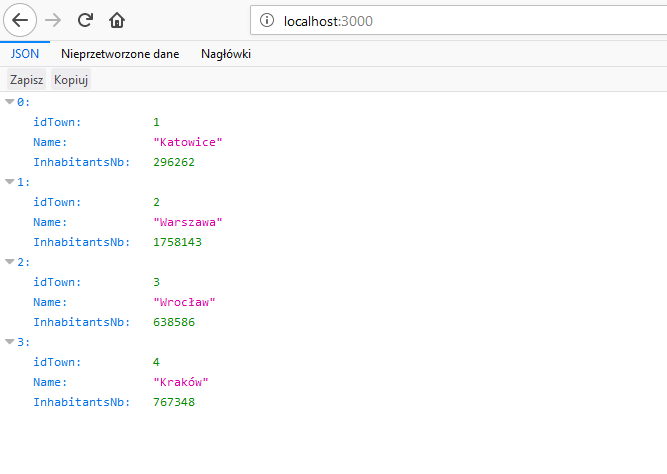Select the "Katowice" value
The height and width of the screenshot is (474, 667).
188,142
